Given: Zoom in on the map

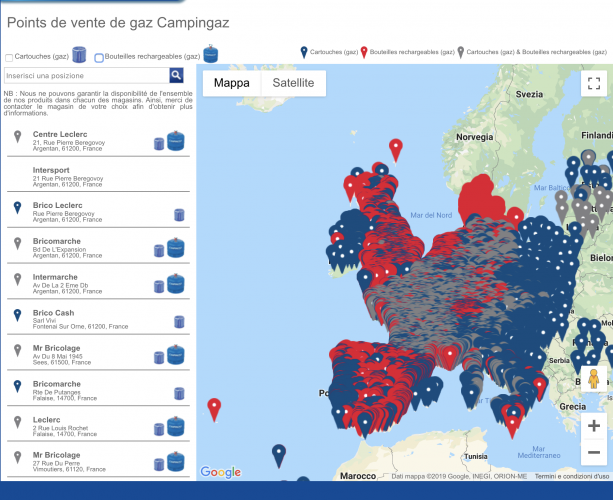Looking at the screenshot, I should (x=594, y=422).
